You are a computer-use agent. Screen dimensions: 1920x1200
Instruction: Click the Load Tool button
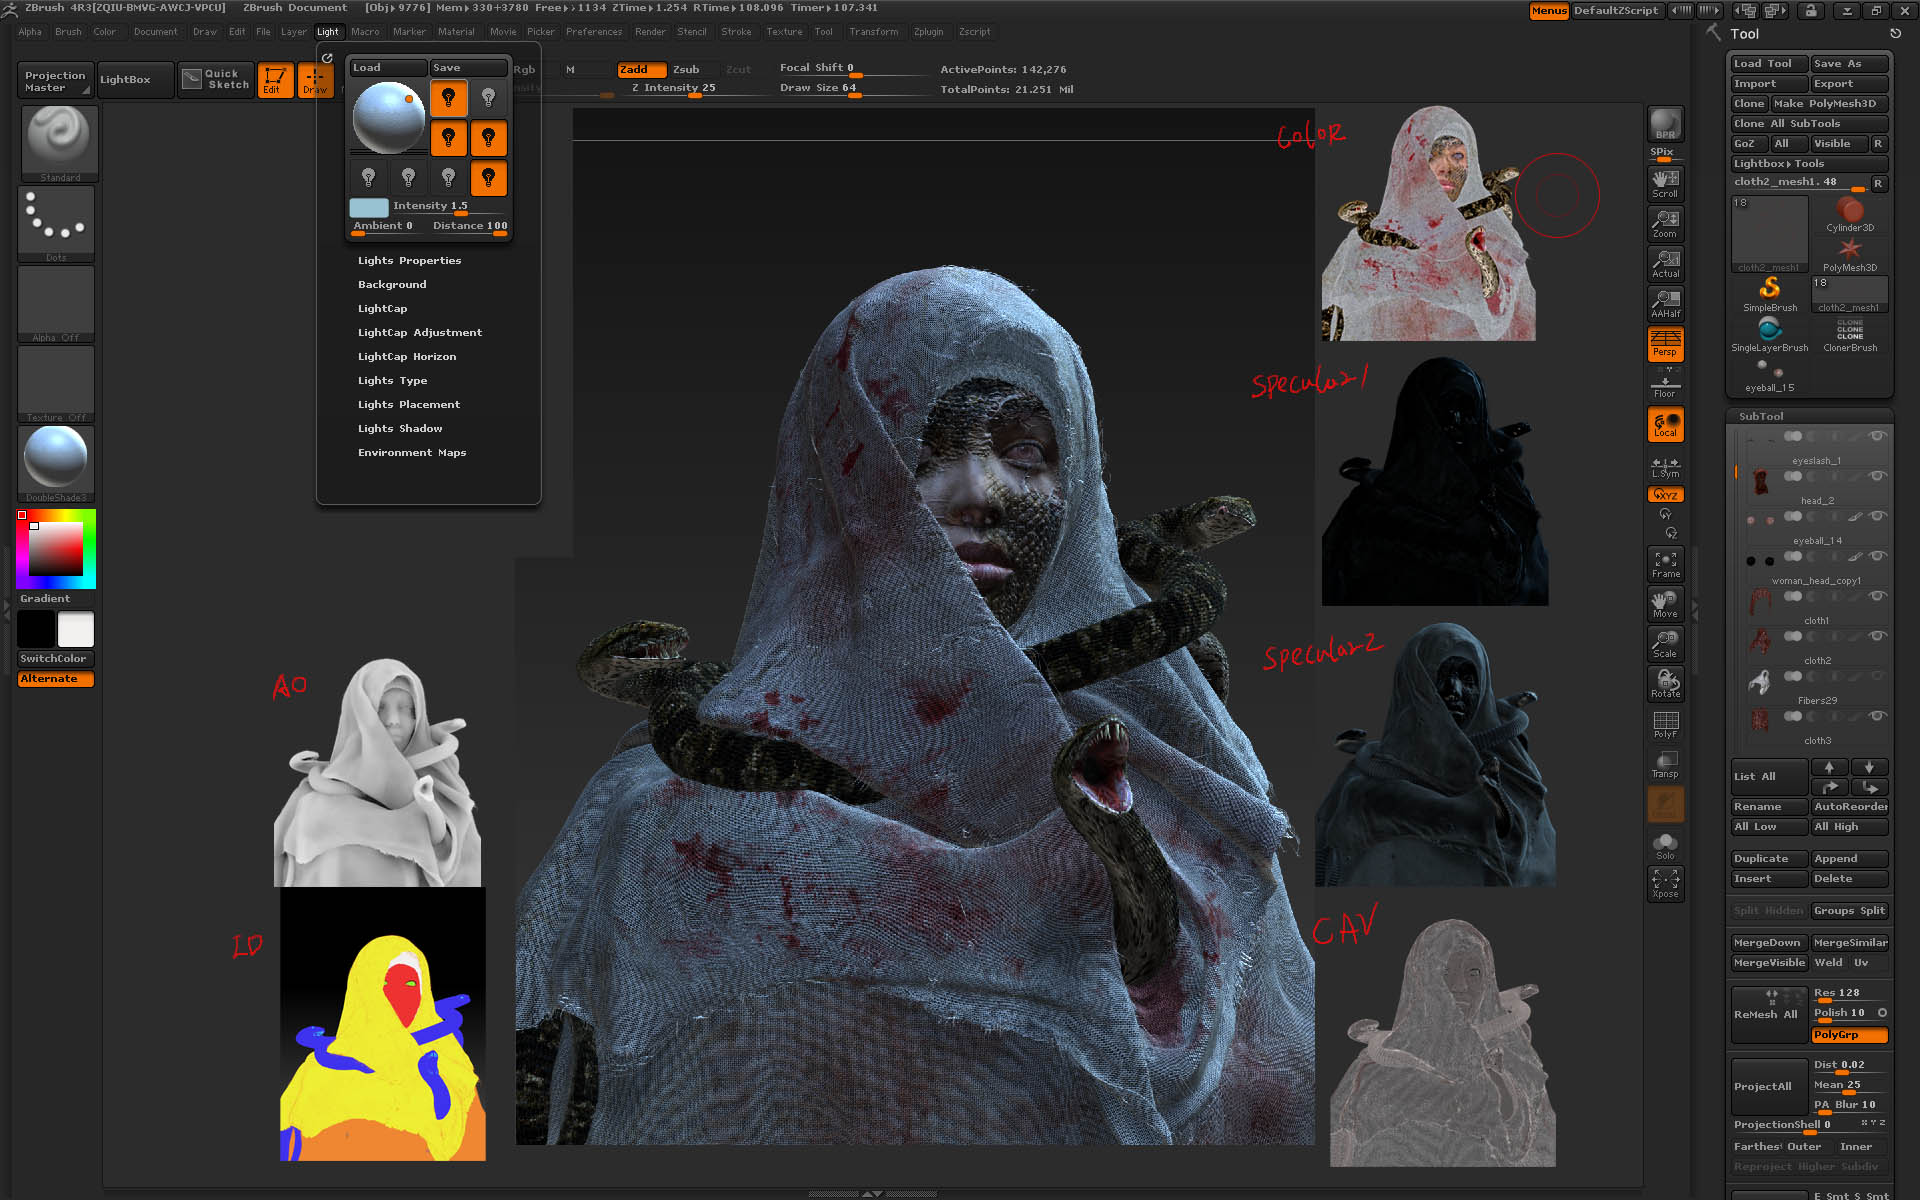(1769, 64)
